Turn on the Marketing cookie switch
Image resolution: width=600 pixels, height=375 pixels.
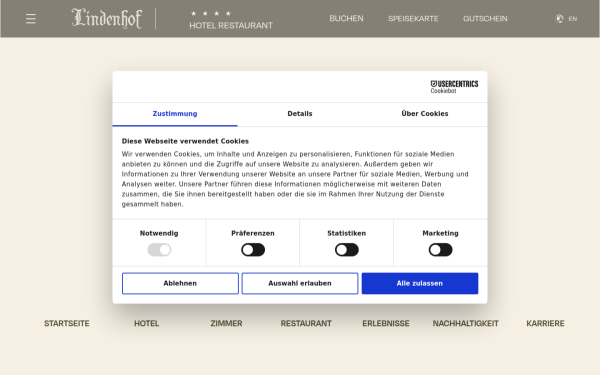coord(440,250)
